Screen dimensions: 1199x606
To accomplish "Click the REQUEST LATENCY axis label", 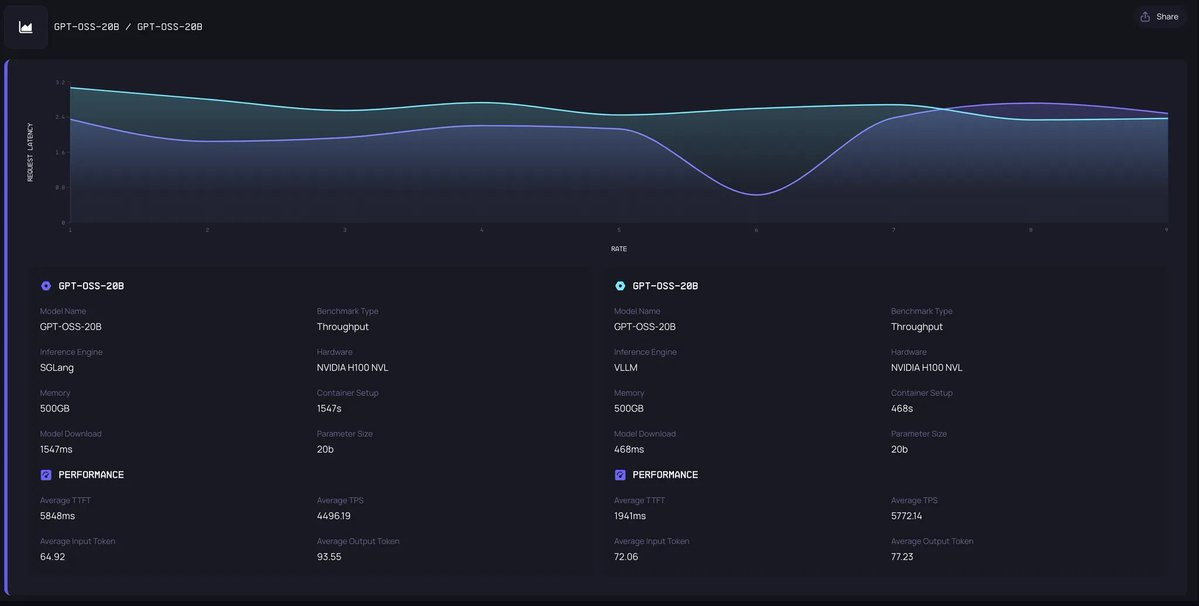I will point(31,152).
